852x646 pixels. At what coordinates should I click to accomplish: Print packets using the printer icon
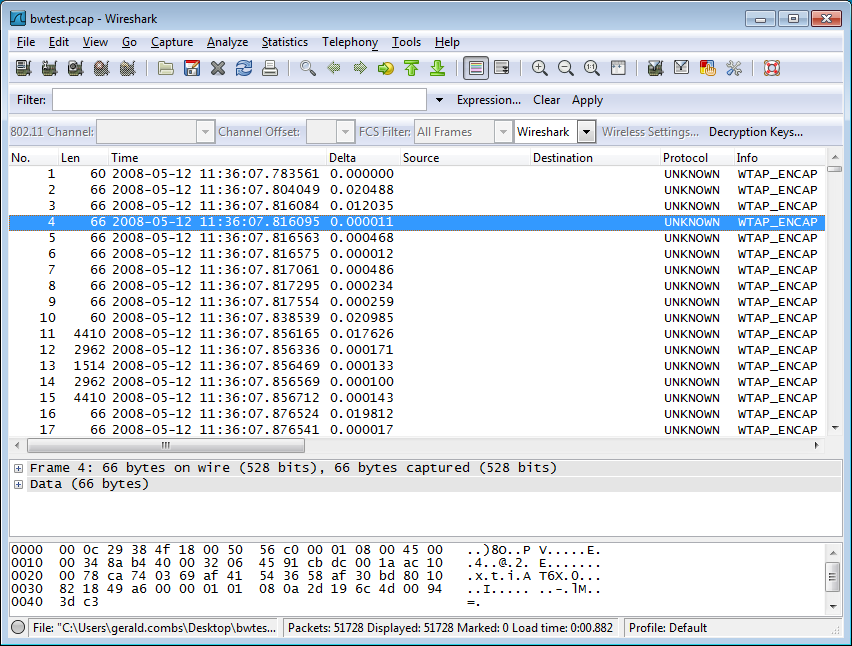(270, 68)
